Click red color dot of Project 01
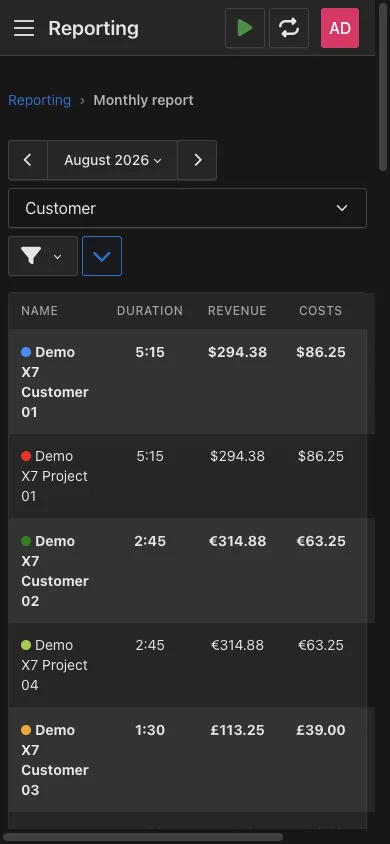 pyautogui.click(x=26, y=456)
